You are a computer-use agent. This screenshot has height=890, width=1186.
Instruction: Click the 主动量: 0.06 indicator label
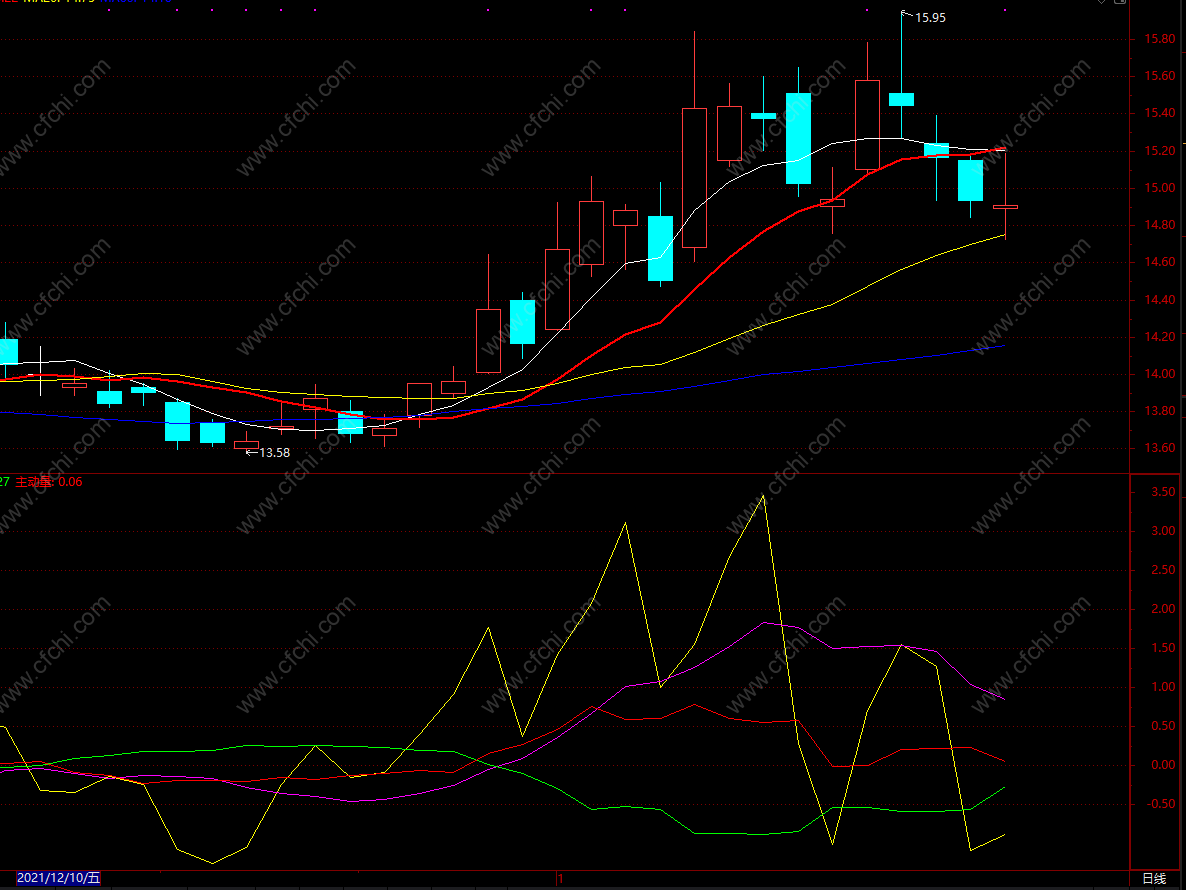49,482
